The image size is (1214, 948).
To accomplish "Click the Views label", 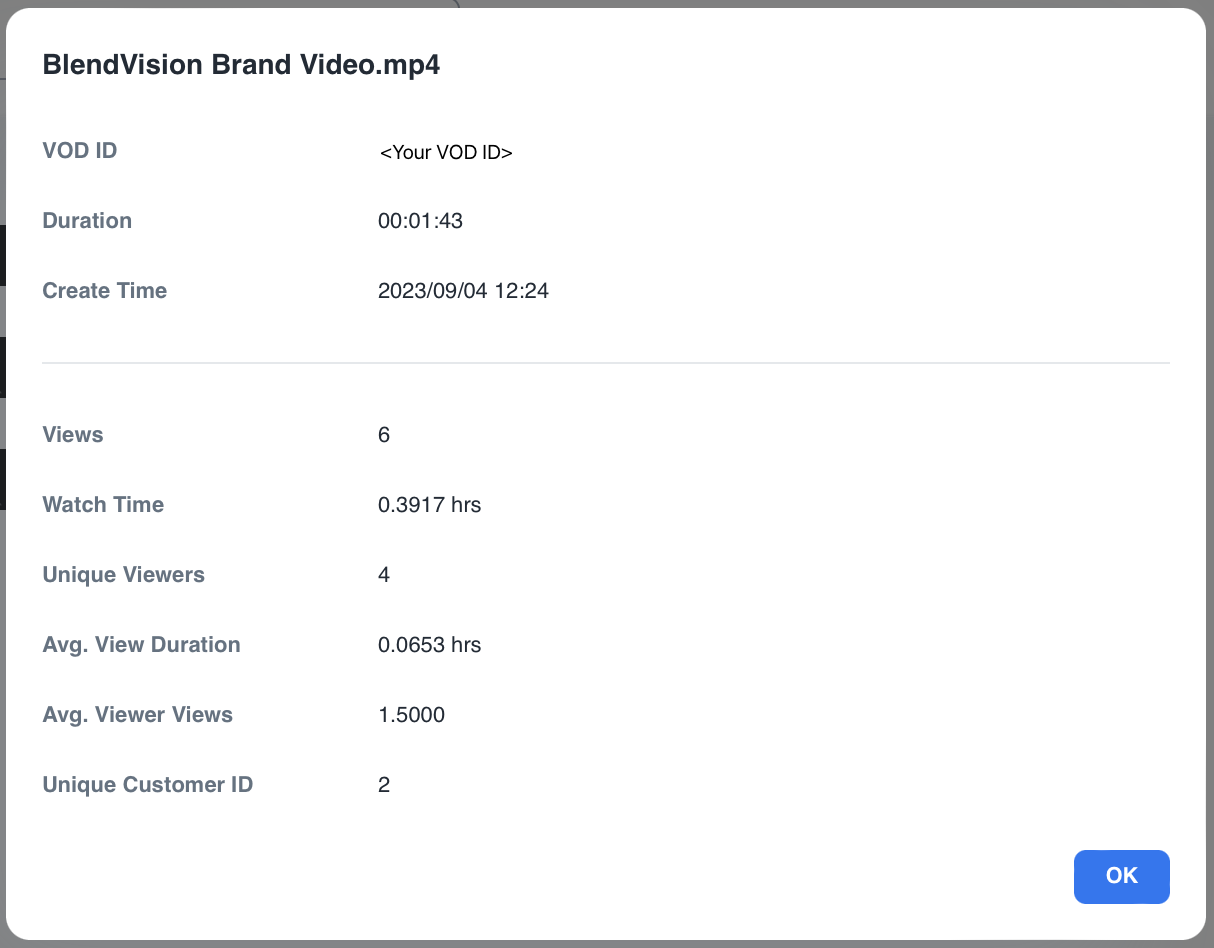I will [73, 435].
